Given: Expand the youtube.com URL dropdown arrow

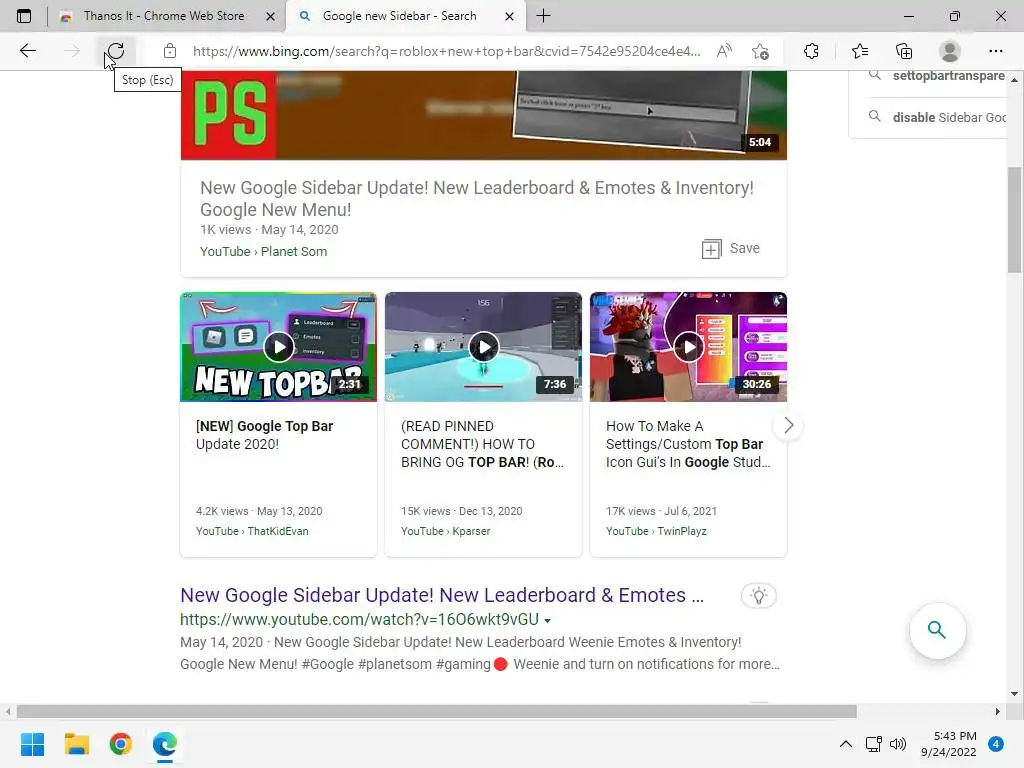Looking at the screenshot, I should pos(547,620).
